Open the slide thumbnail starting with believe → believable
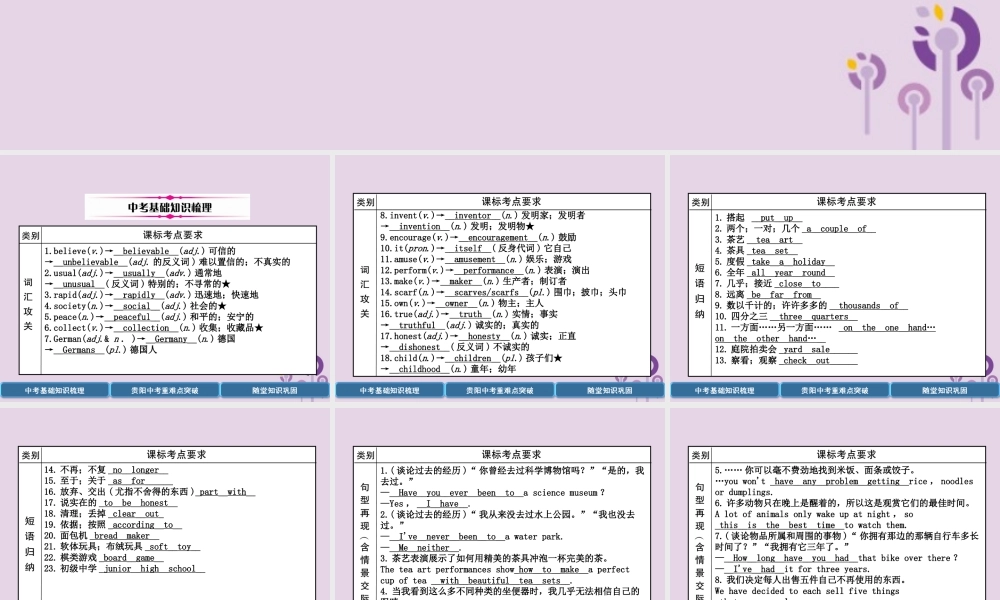The width and height of the screenshot is (1000, 600). (165, 277)
